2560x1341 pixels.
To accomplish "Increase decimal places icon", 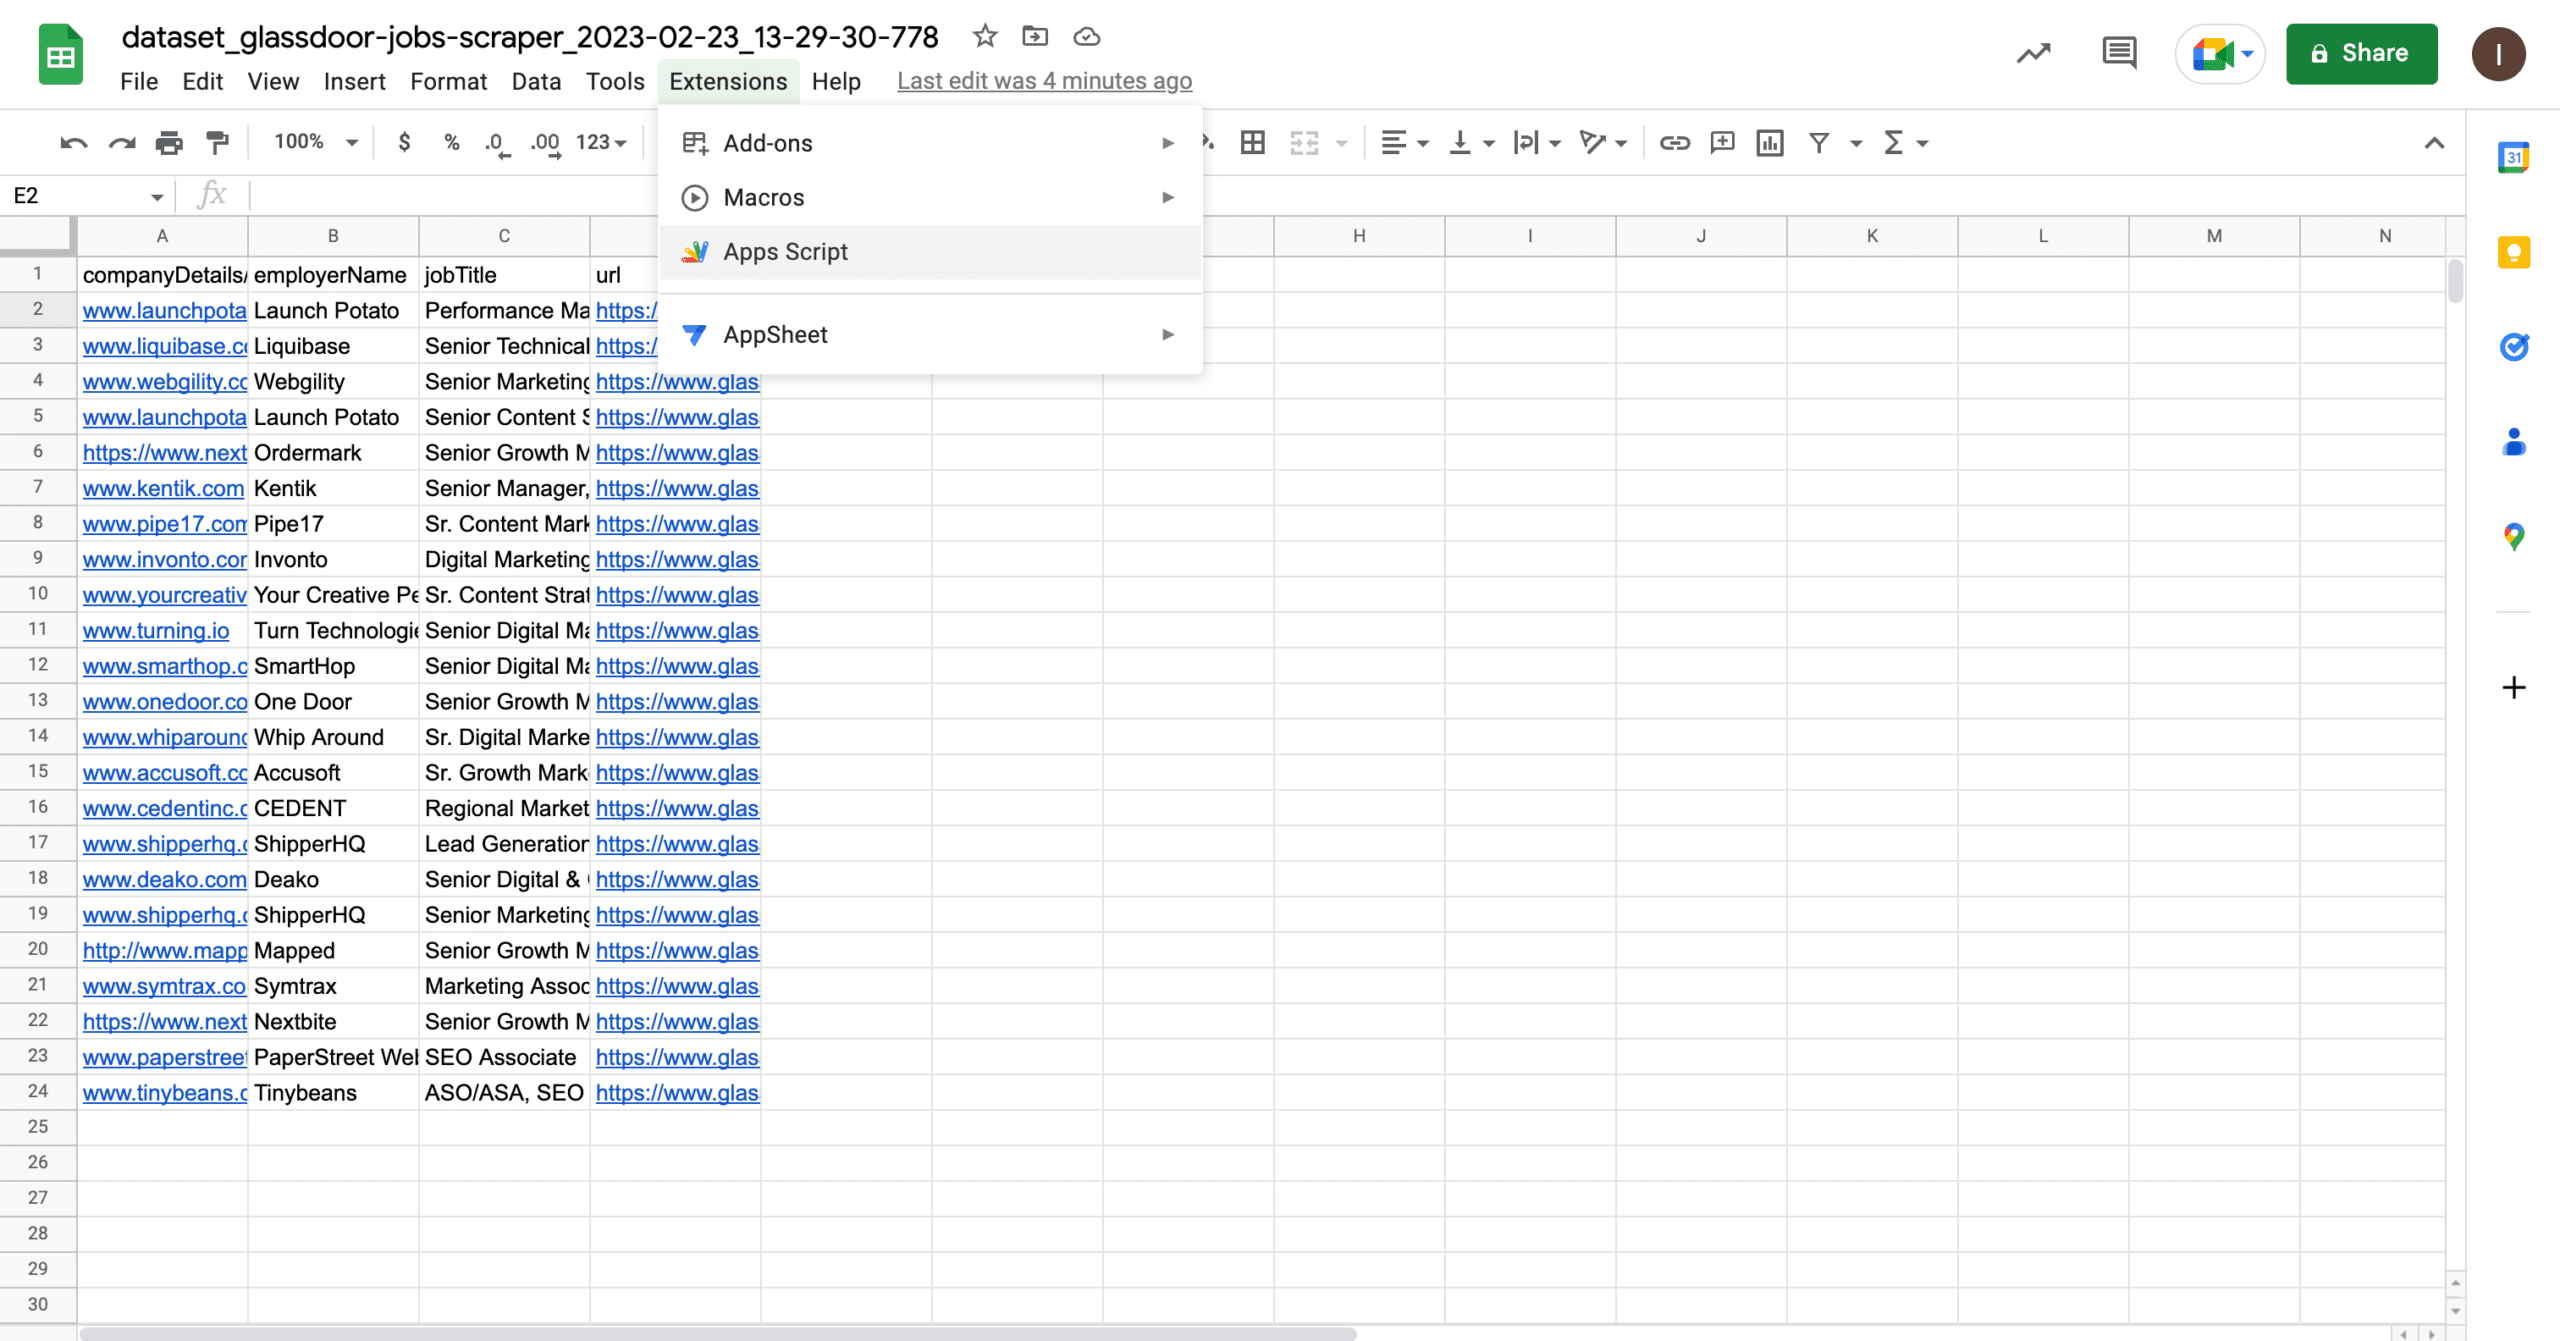I will [546, 143].
